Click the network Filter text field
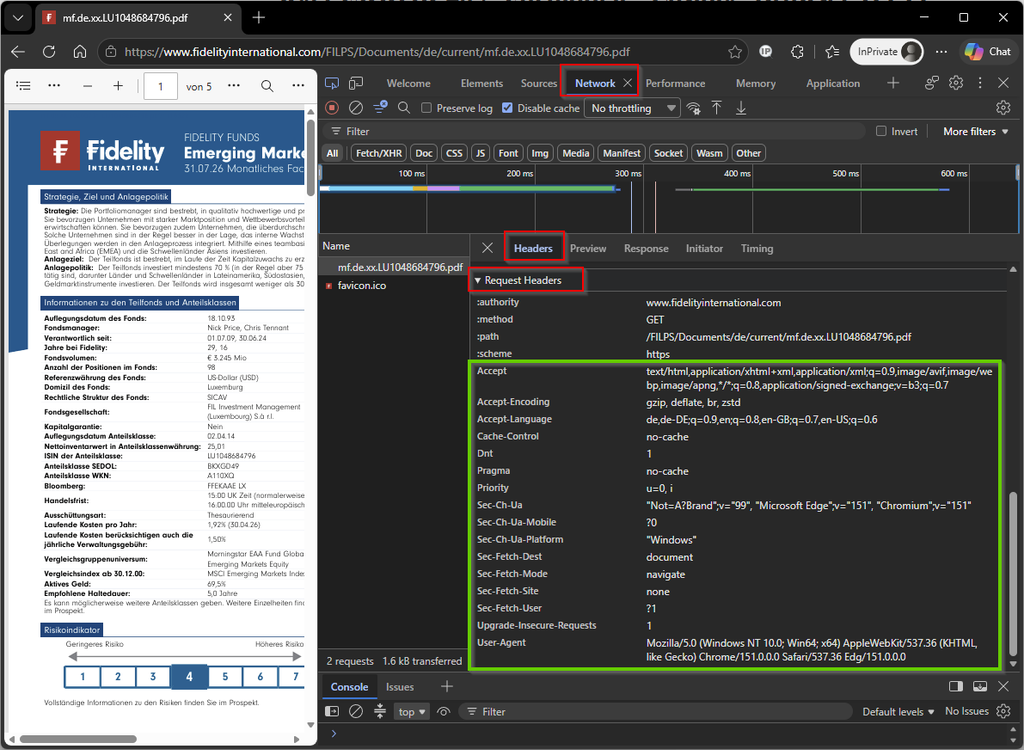 click(x=598, y=131)
